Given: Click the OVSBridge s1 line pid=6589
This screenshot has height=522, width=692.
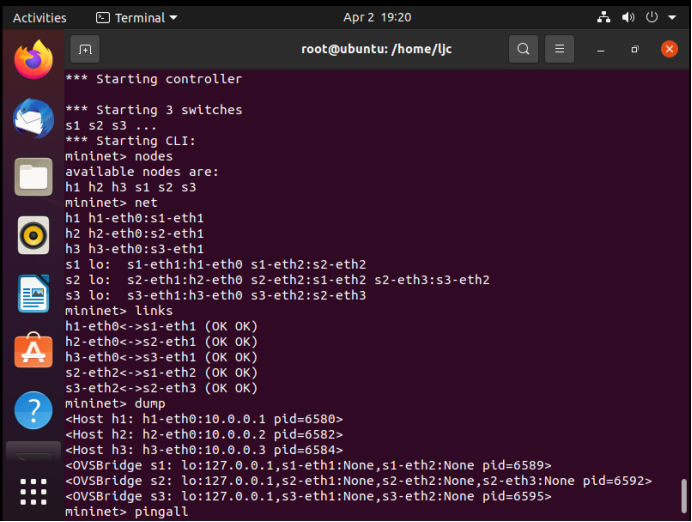Looking at the screenshot, I should pyautogui.click(x=308, y=465).
